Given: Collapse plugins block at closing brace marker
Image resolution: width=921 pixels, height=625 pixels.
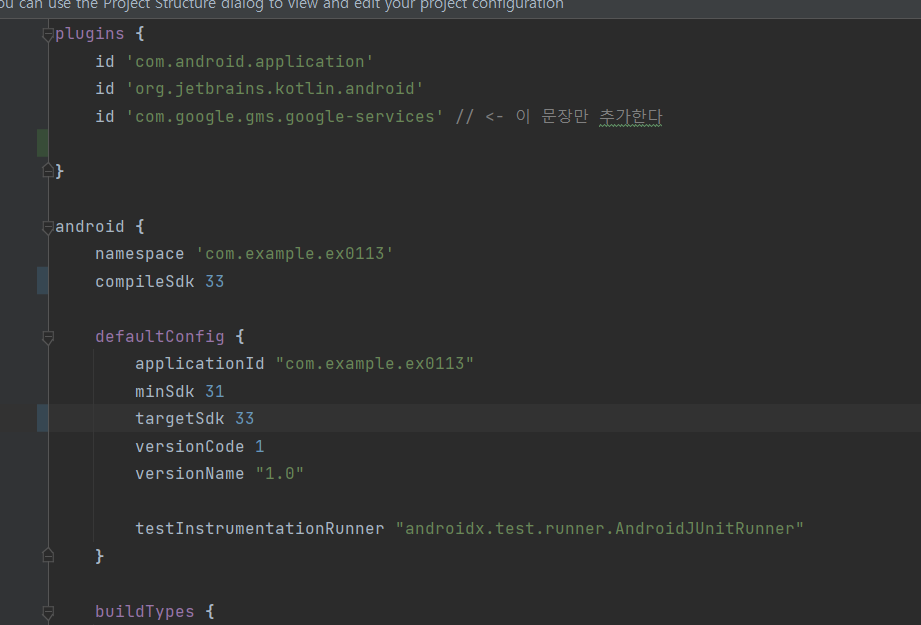Looking at the screenshot, I should [x=48, y=171].
